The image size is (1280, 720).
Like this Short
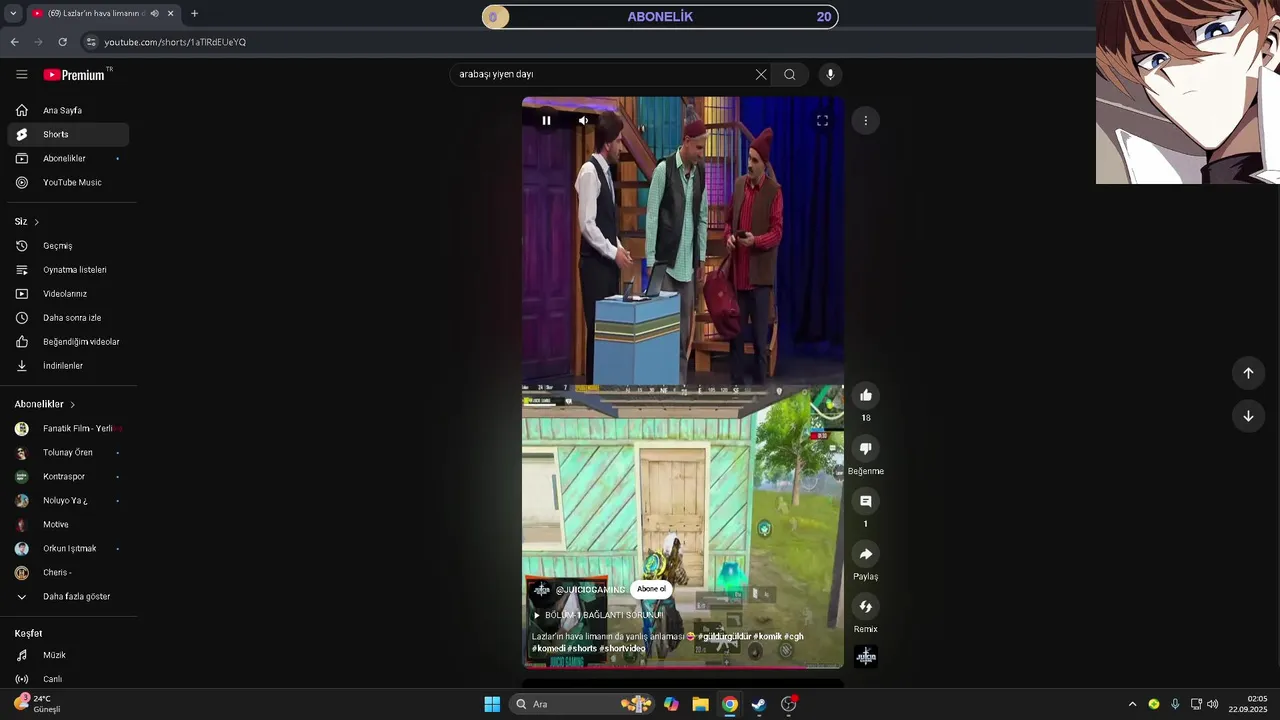866,395
